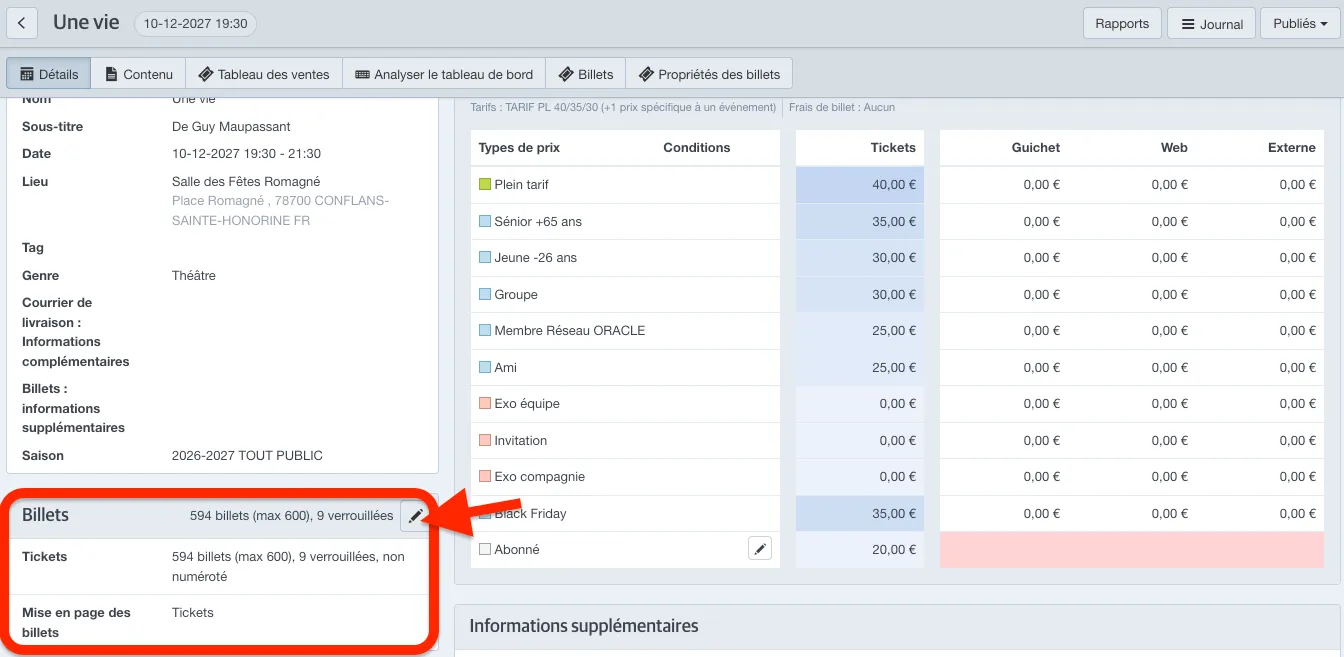Click the Plein tarif green color swatch
1344x657 pixels.
point(485,184)
